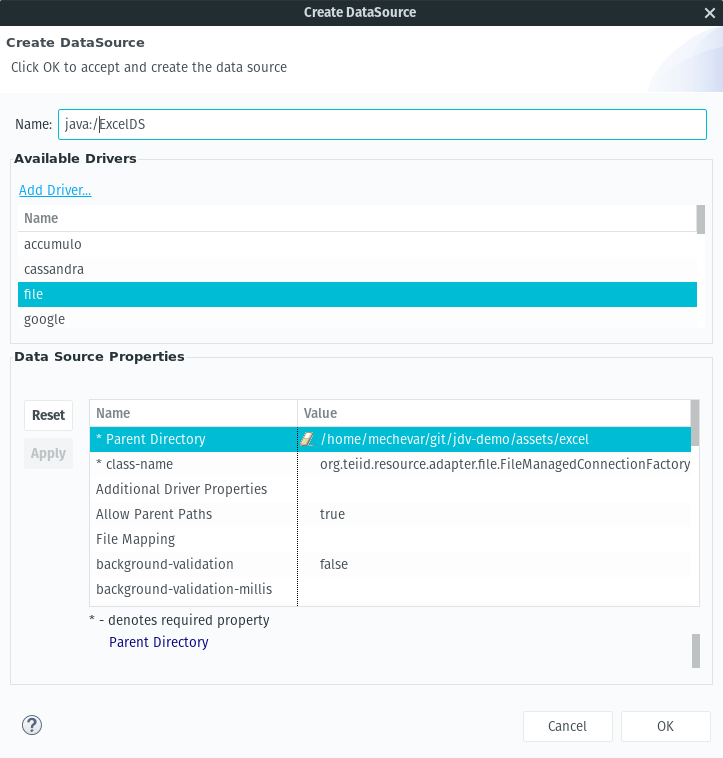Edit the Allow Parent Paths true value
The width and height of the screenshot is (723, 758).
pos(333,514)
